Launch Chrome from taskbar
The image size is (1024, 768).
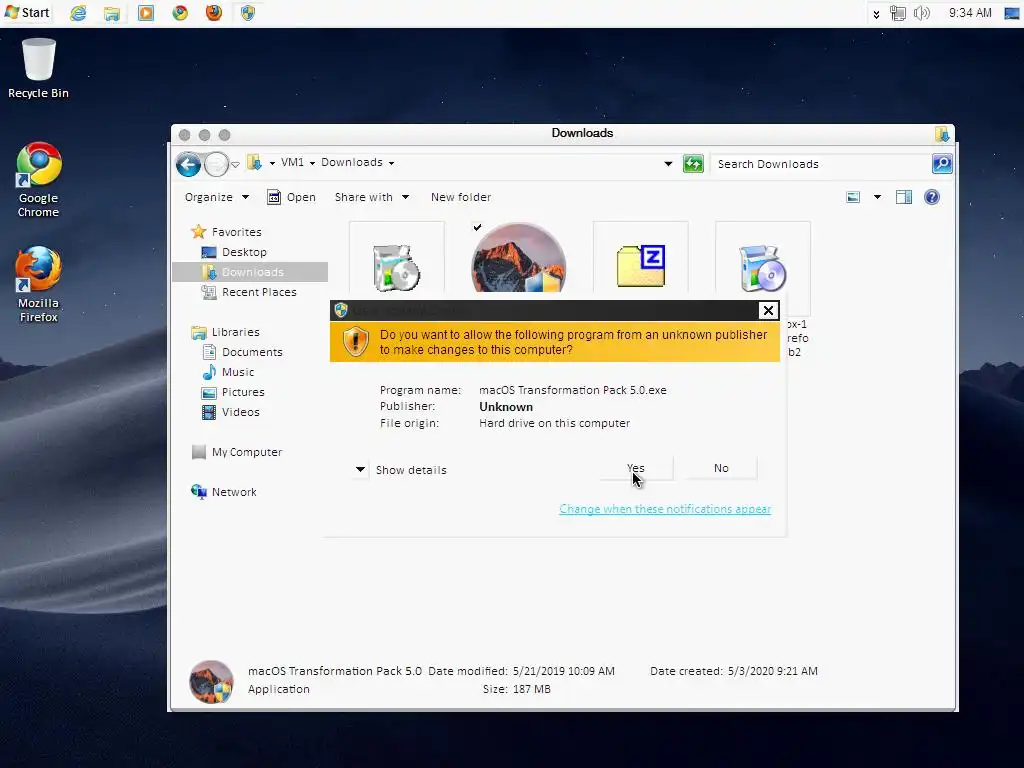tap(180, 12)
